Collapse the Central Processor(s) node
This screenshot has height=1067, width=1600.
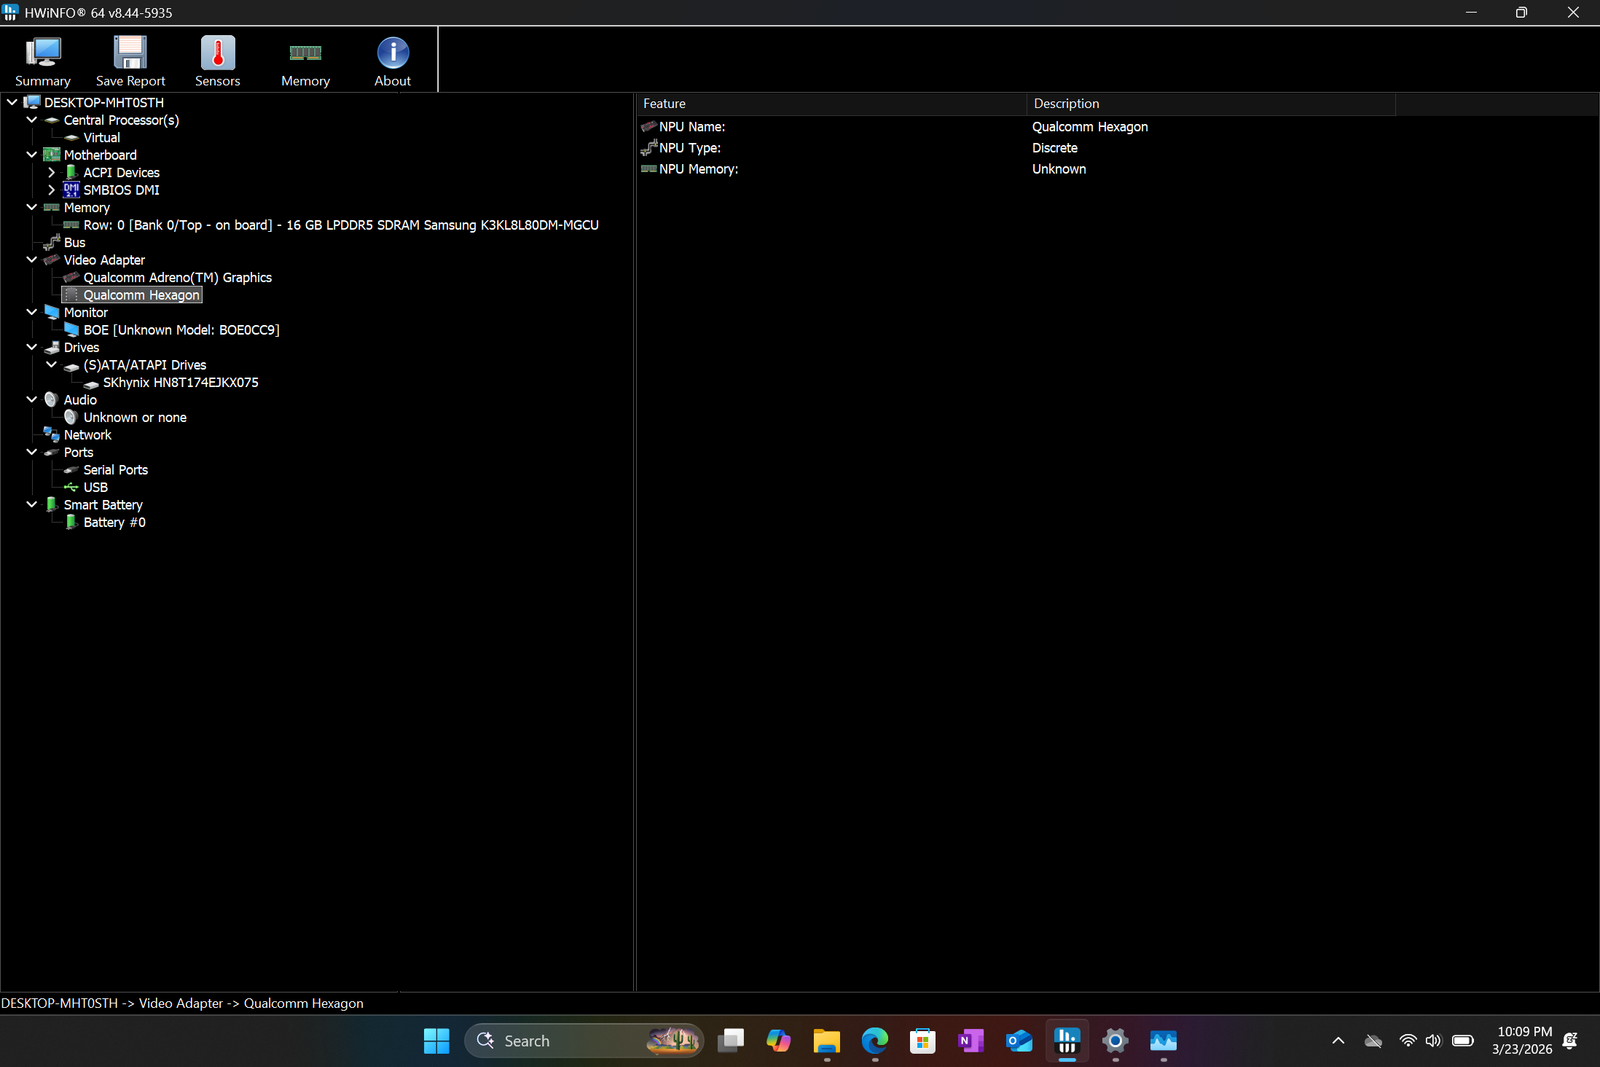point(32,120)
